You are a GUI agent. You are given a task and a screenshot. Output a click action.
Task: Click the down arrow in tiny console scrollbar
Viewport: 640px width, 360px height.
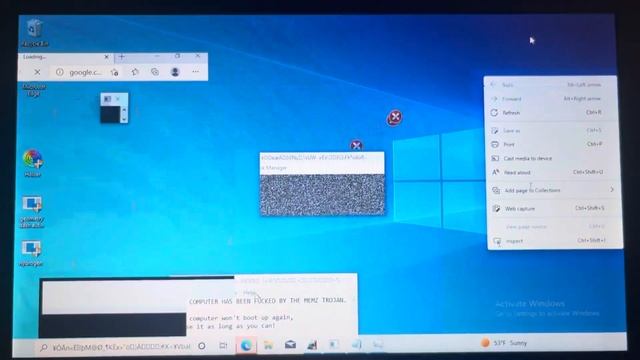(124, 119)
